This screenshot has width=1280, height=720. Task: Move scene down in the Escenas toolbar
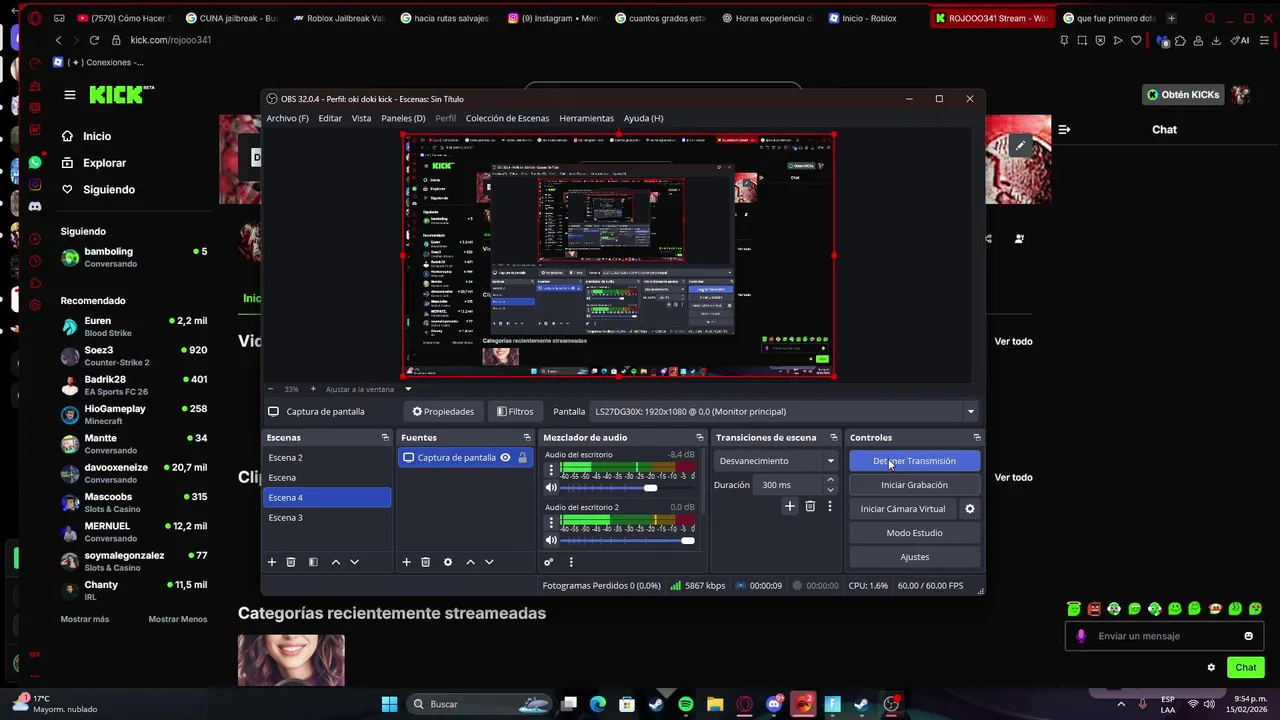pos(354,562)
